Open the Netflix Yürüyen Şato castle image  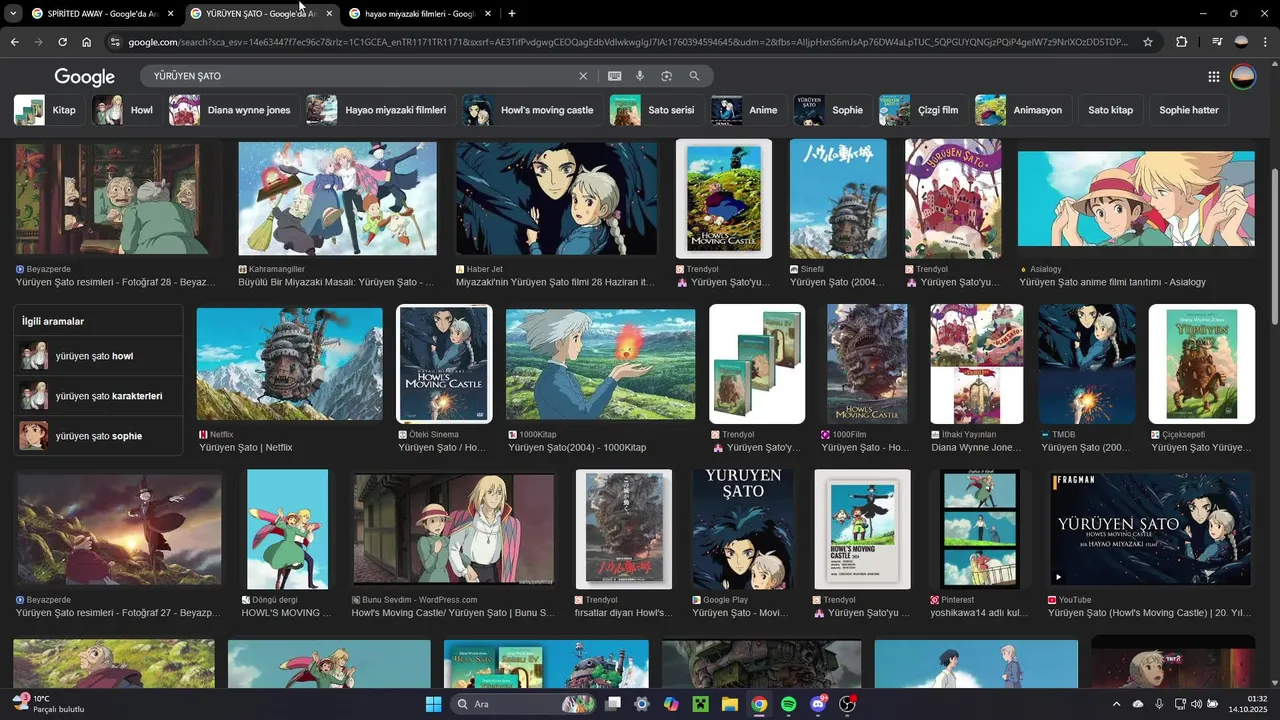(289, 364)
